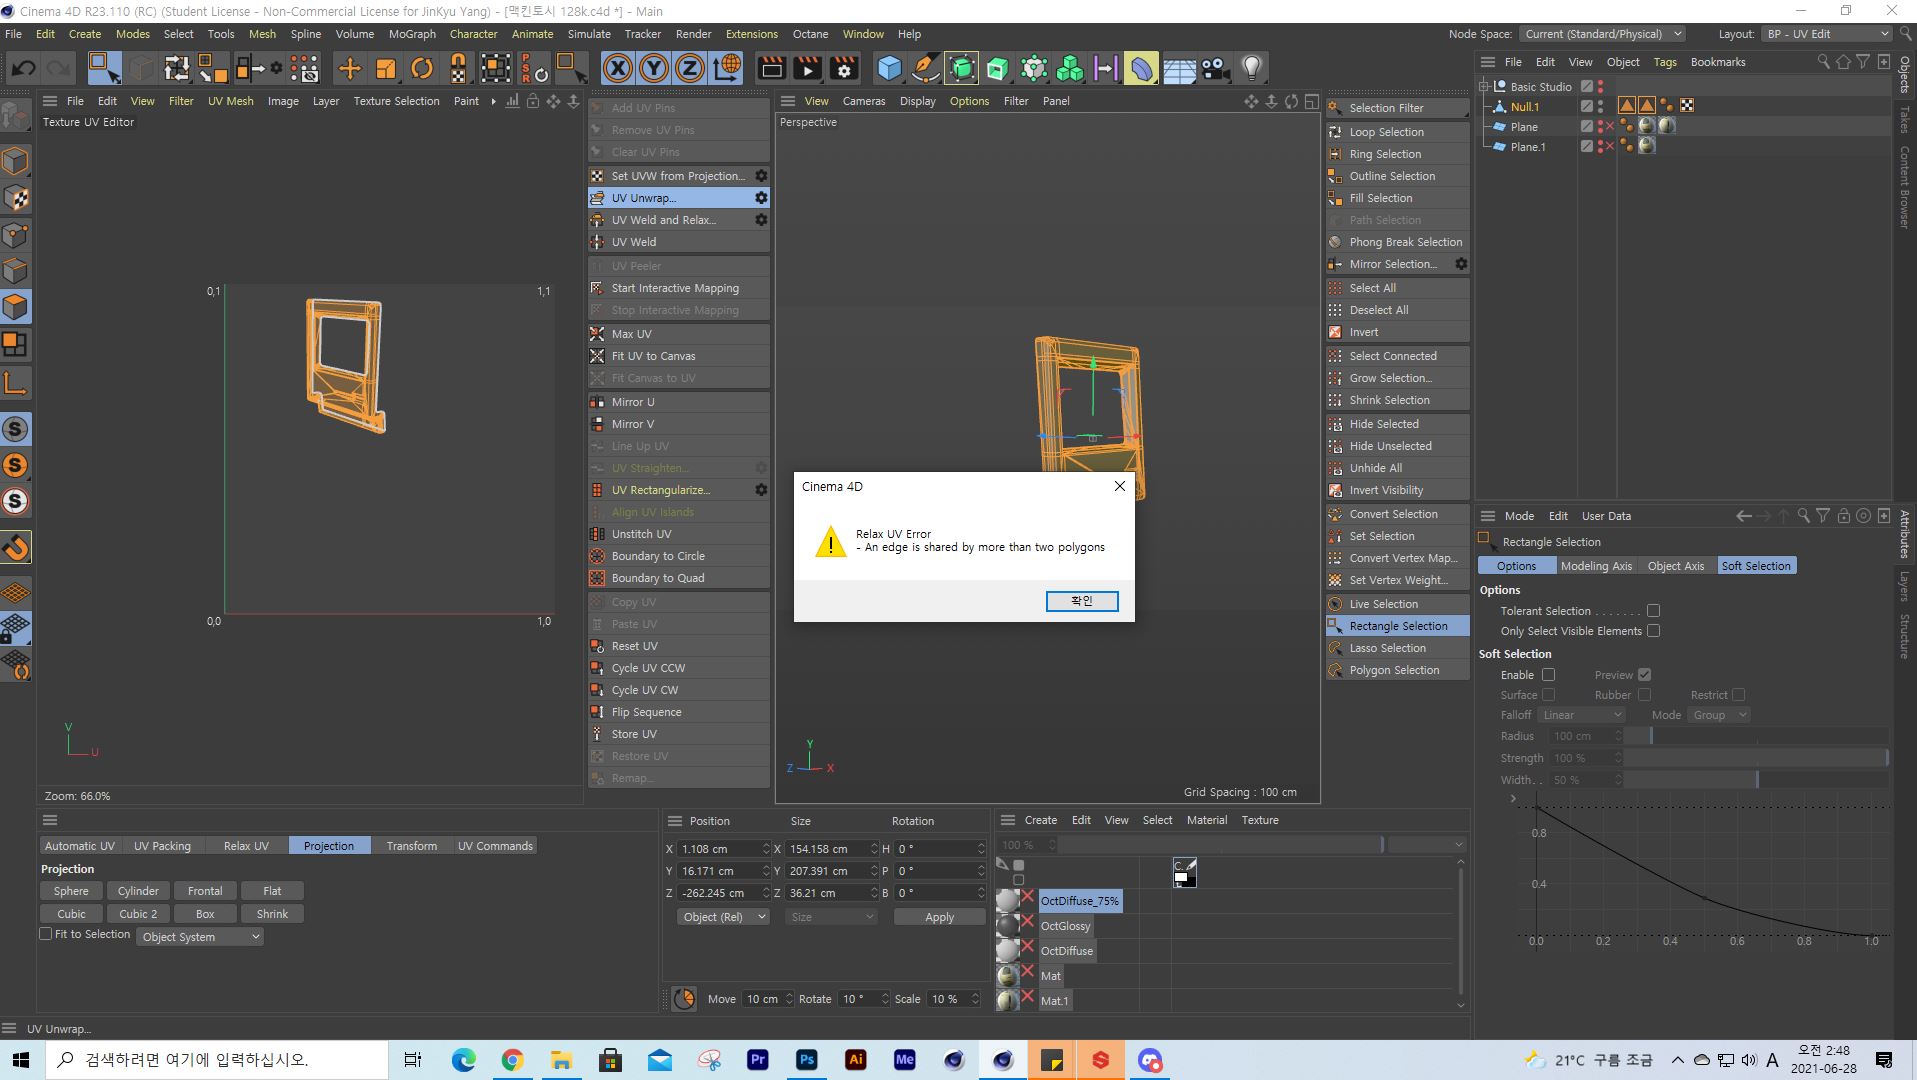This screenshot has height=1080, width=1917.
Task: Click the Undo arrow icon
Action: click(x=24, y=68)
